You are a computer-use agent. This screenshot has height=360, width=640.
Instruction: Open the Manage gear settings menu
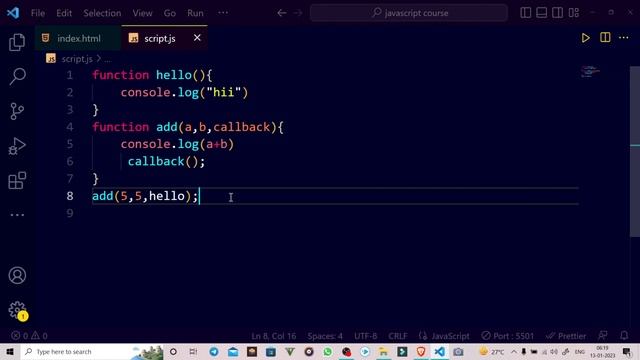click(x=17, y=310)
